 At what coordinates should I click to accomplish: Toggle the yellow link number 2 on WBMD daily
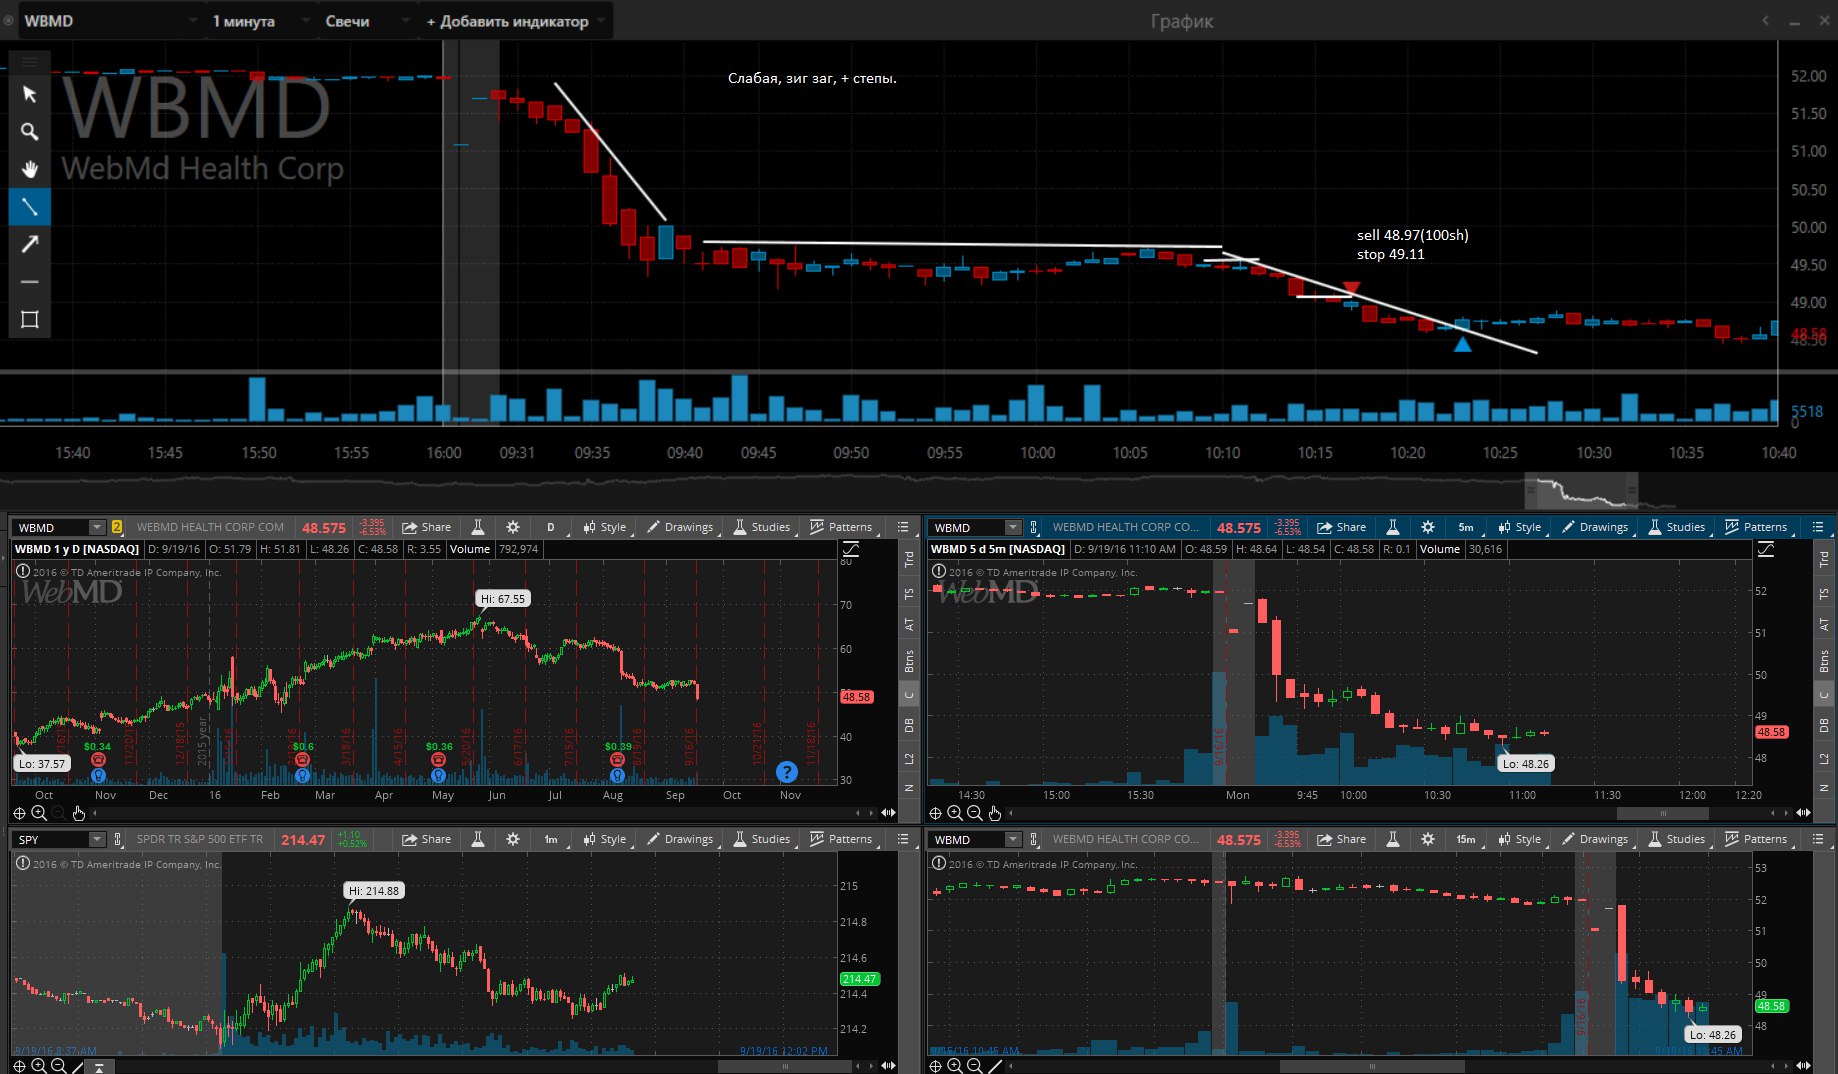117,527
